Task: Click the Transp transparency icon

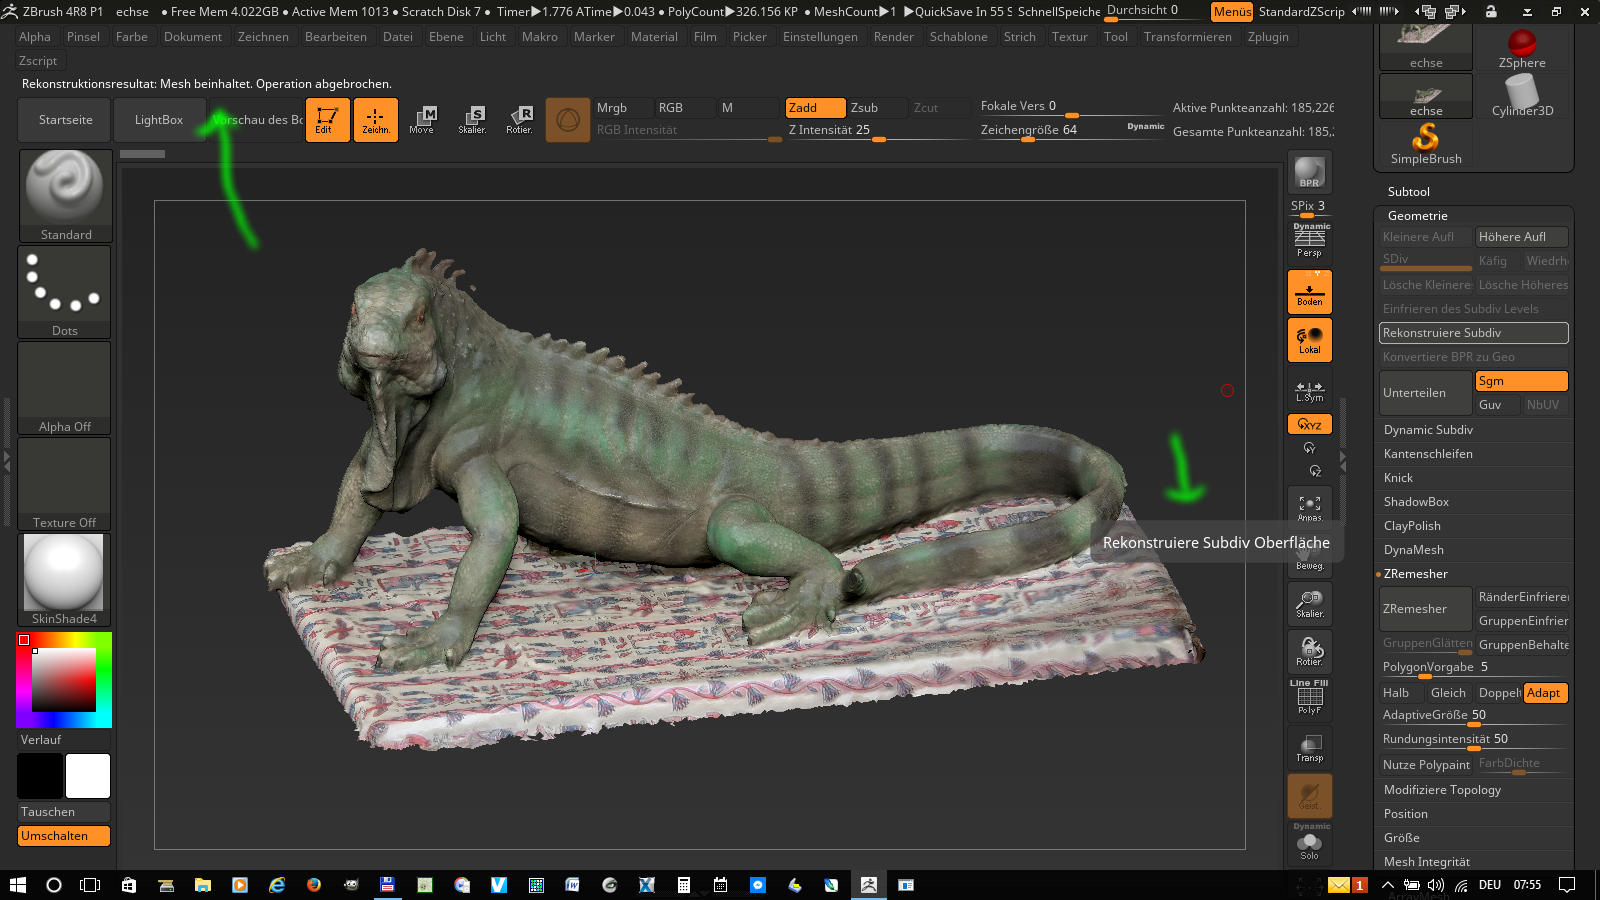Action: [1309, 747]
